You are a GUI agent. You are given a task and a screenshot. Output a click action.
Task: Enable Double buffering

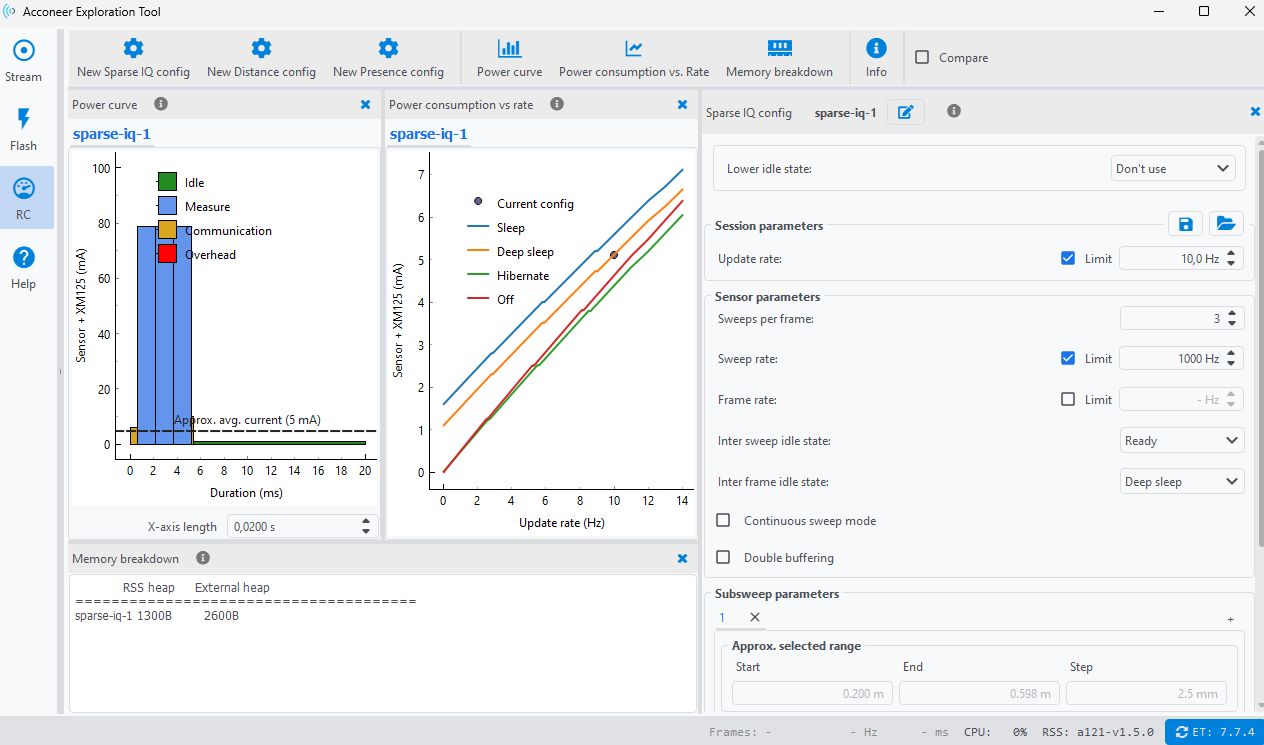click(x=723, y=557)
